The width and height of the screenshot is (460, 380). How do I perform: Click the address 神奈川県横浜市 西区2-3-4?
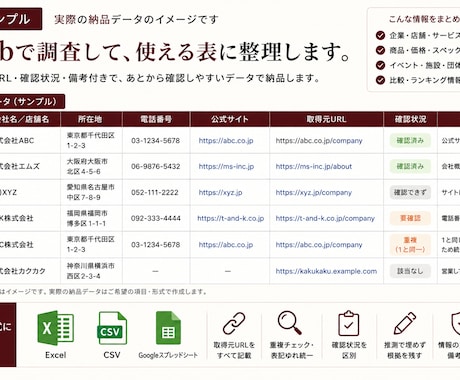[90, 271]
